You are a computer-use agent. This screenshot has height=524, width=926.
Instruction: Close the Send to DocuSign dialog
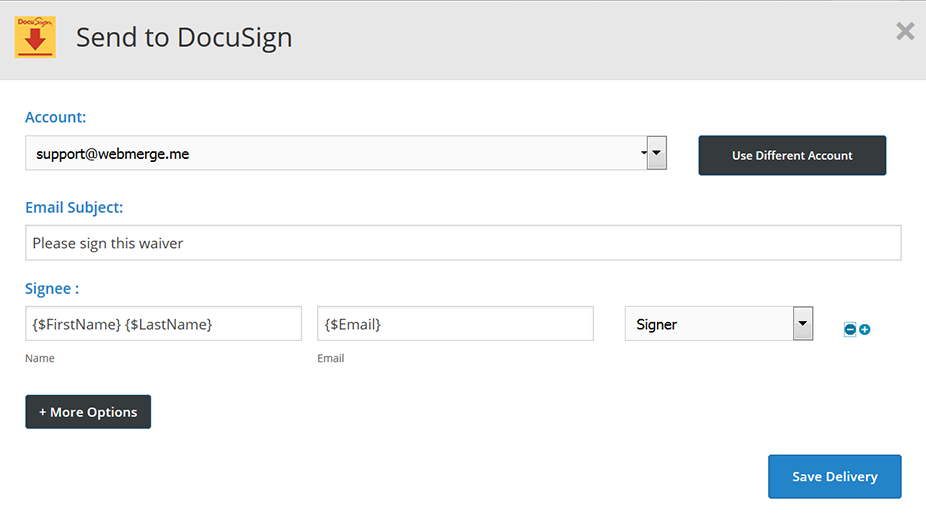coord(905,32)
